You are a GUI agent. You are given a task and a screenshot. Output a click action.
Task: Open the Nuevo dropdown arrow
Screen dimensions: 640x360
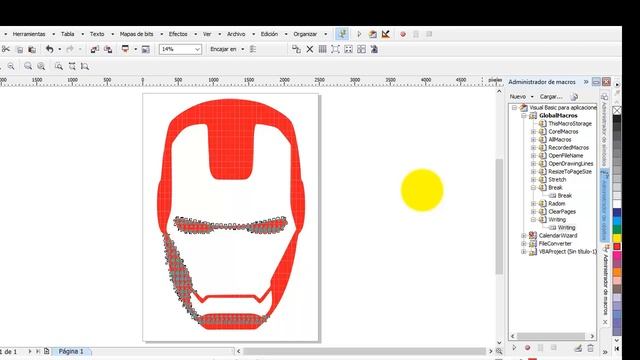[532, 97]
